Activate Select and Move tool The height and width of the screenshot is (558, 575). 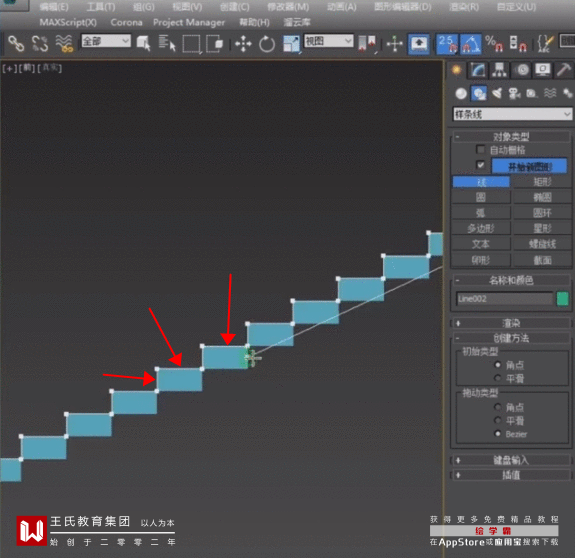pyautogui.click(x=243, y=44)
